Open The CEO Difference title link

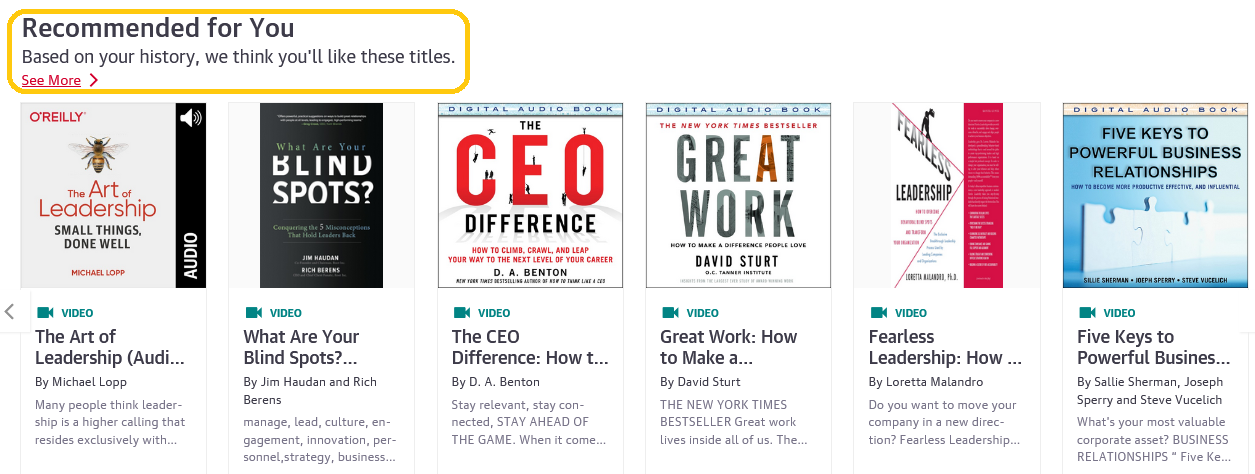tap(530, 347)
